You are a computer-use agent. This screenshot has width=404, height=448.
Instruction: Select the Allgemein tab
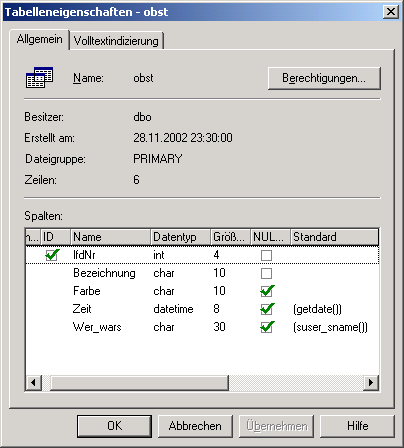pyautogui.click(x=39, y=39)
